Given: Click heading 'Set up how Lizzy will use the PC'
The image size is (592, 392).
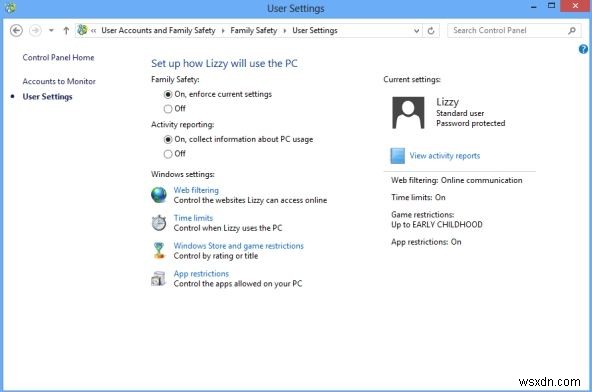Looking at the screenshot, I should (224, 63).
